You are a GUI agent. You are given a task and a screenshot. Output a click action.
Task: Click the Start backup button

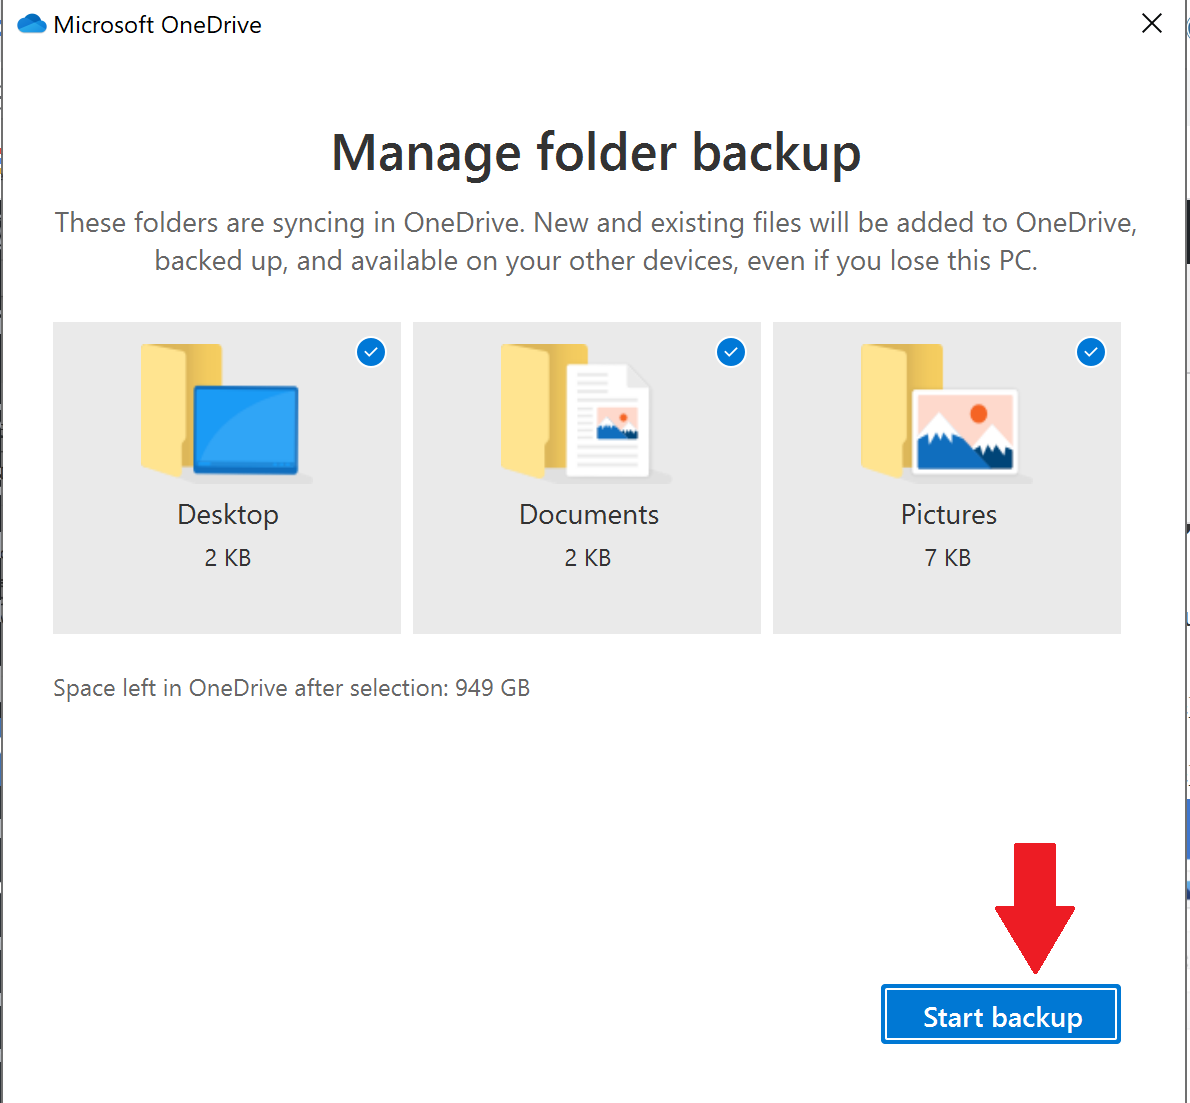(1000, 1014)
